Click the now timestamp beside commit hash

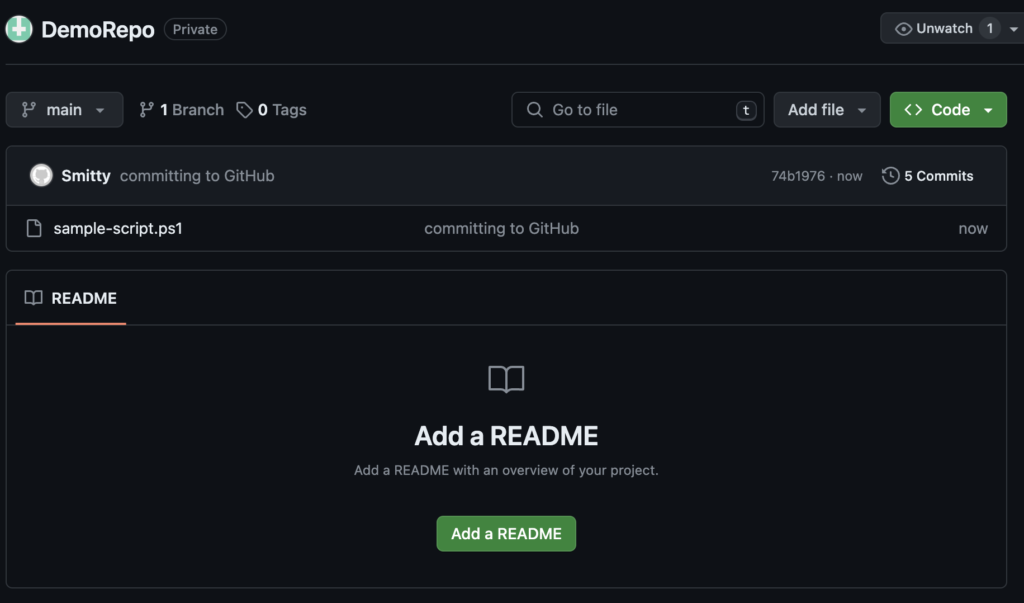(850, 176)
